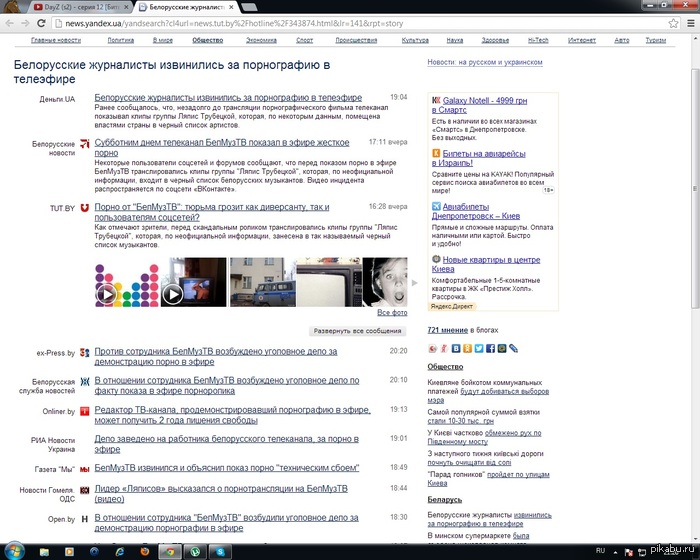Viewport: 700px width, 560px height.
Task: Open the 'Беларусь' sidebar heading
Action: tap(445, 500)
